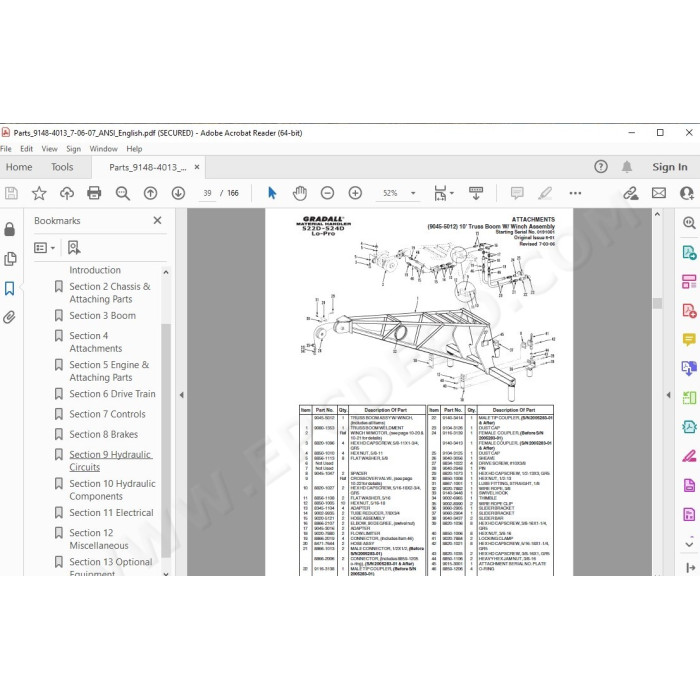Open notifications bell
The image size is (700, 700).
[x=627, y=167]
